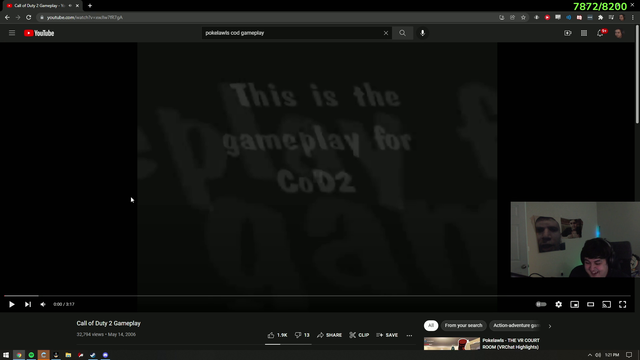Open the system tray volume icon
This screenshot has width=640, height=360.
coord(598,355)
